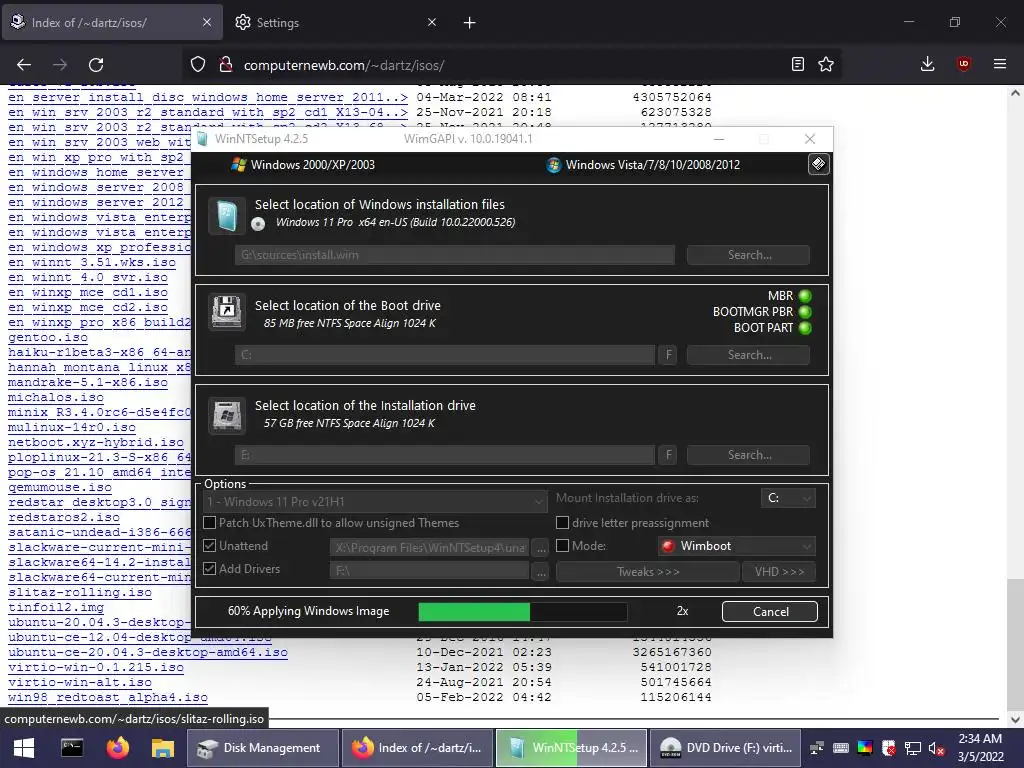Click the BOOTMGR PBR green status light
This screenshot has width=1024, height=768.
point(805,312)
